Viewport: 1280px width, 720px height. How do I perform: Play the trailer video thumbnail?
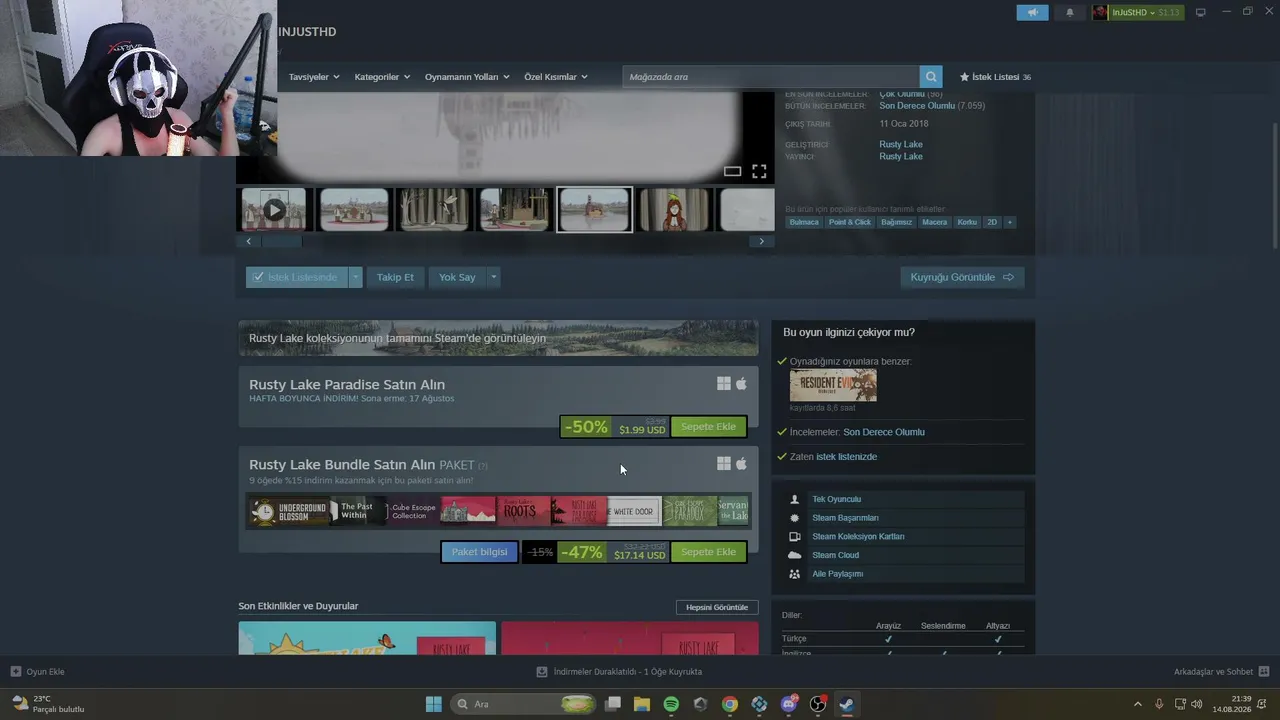273,210
